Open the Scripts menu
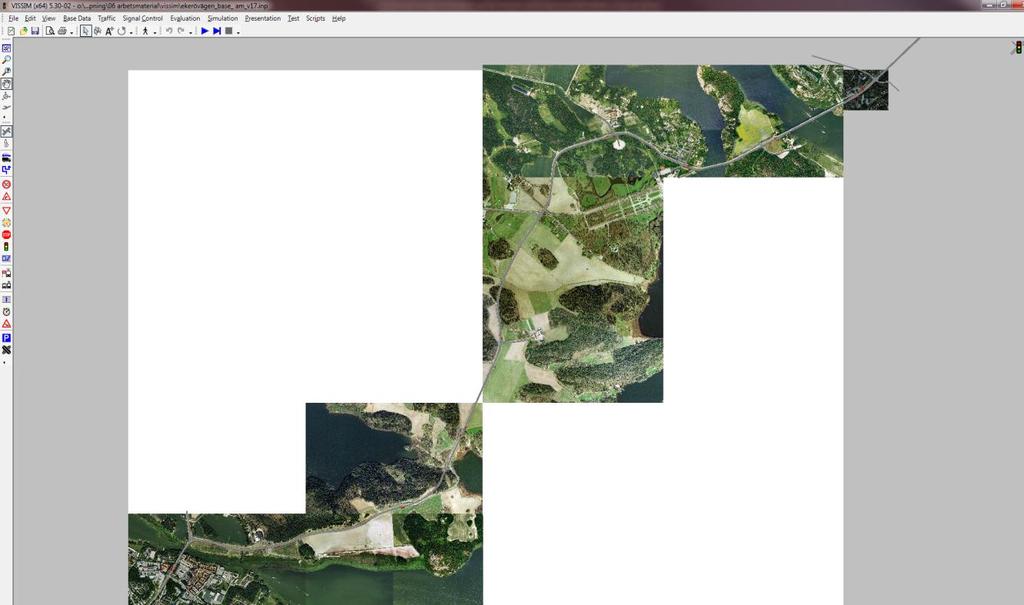Viewport: 1024px width, 605px height. [x=315, y=18]
